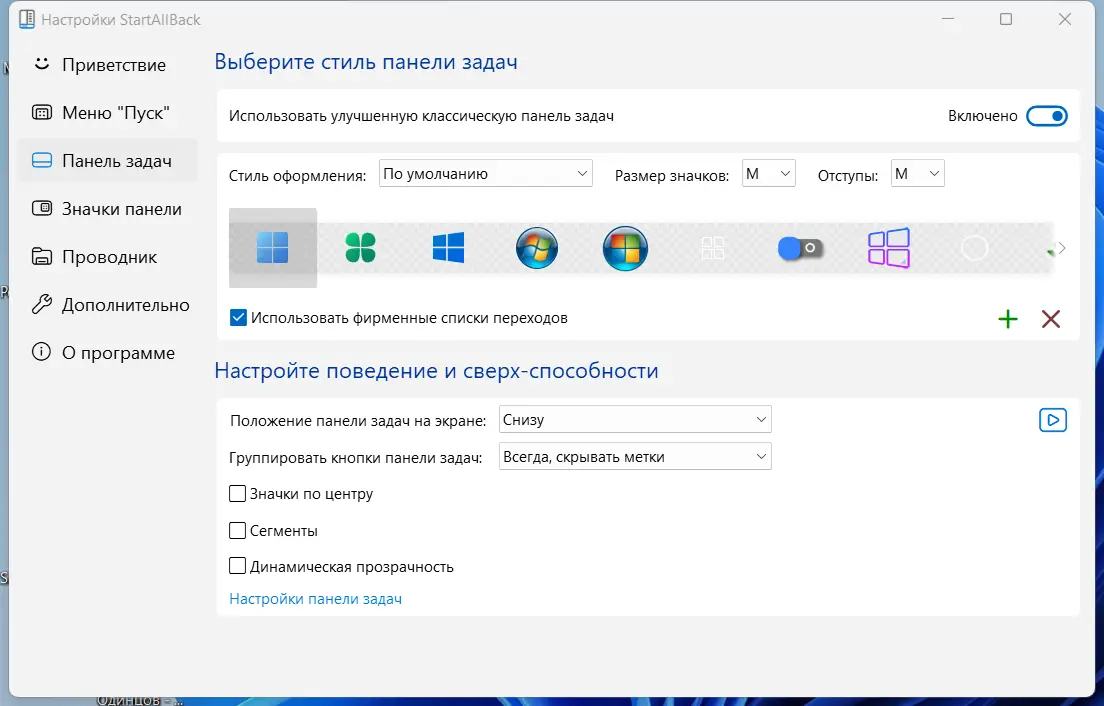Open the taskbar position dropdown
Viewport: 1104px width, 706px height.
(635, 419)
